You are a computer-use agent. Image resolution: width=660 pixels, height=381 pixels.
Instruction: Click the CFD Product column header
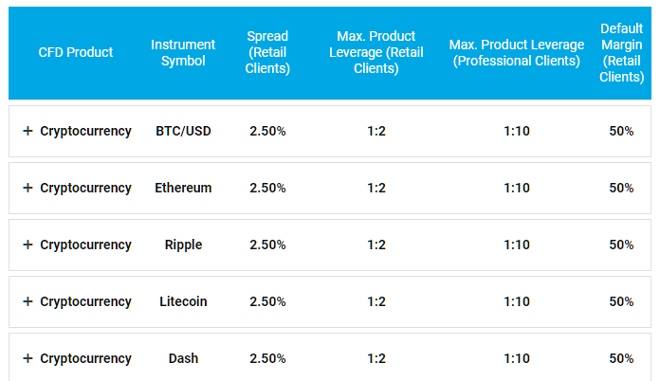coord(76,52)
